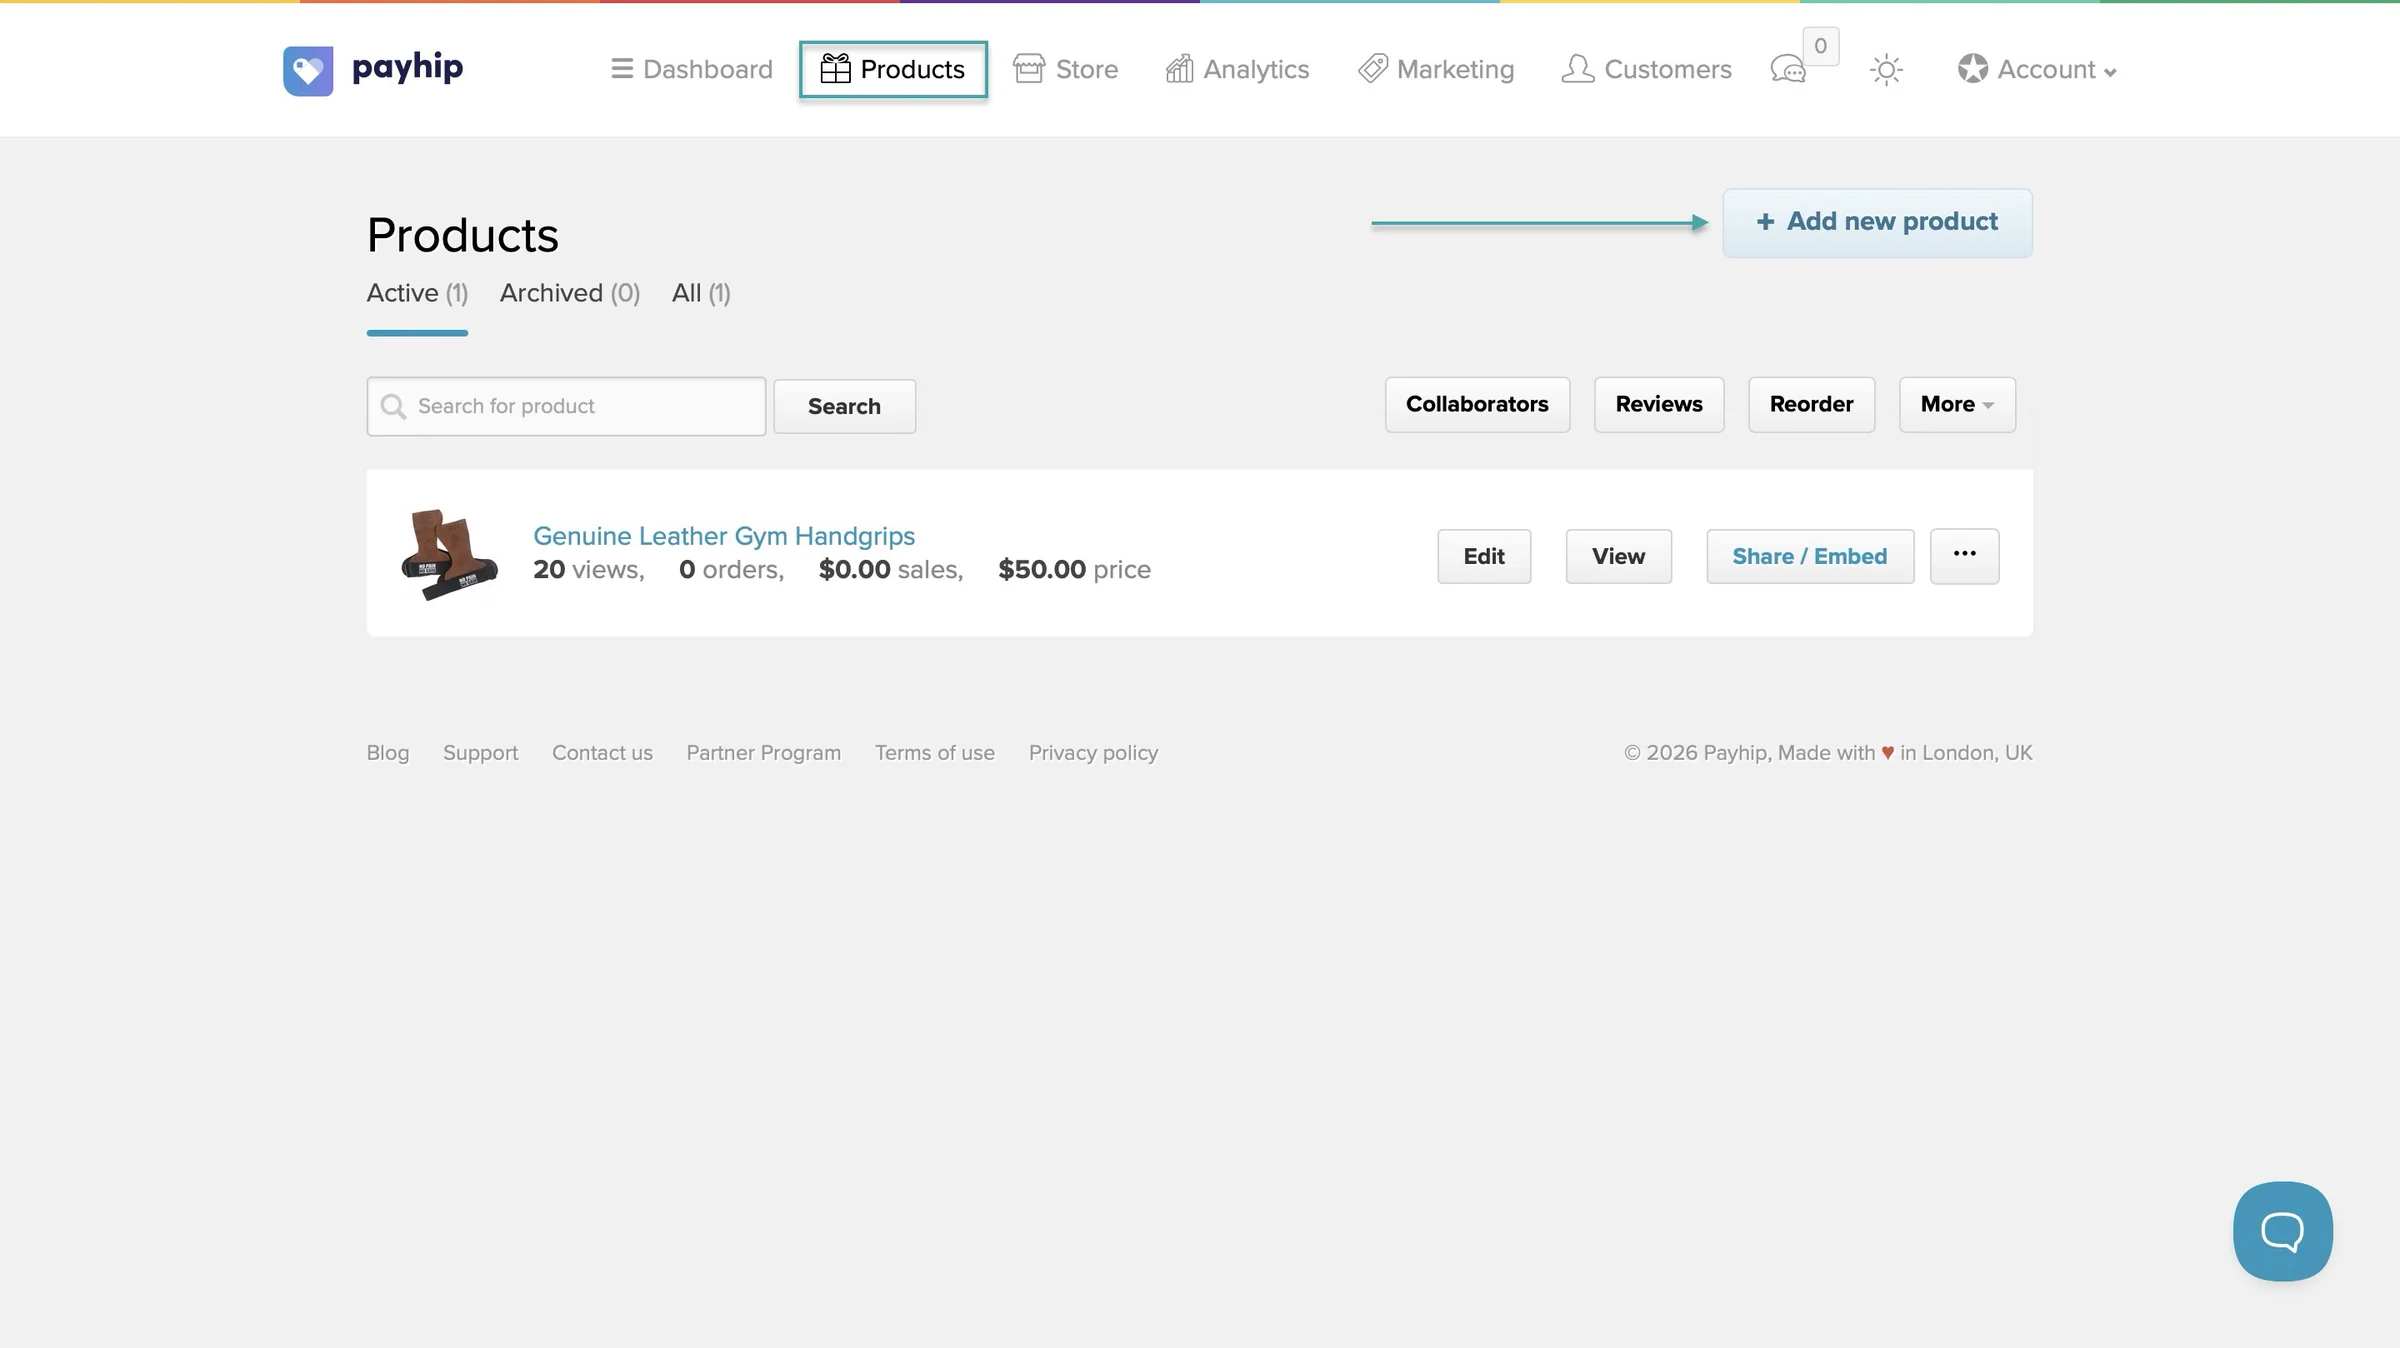The height and width of the screenshot is (1348, 2400).
Task: Open the Blog footer link
Action: (388, 753)
